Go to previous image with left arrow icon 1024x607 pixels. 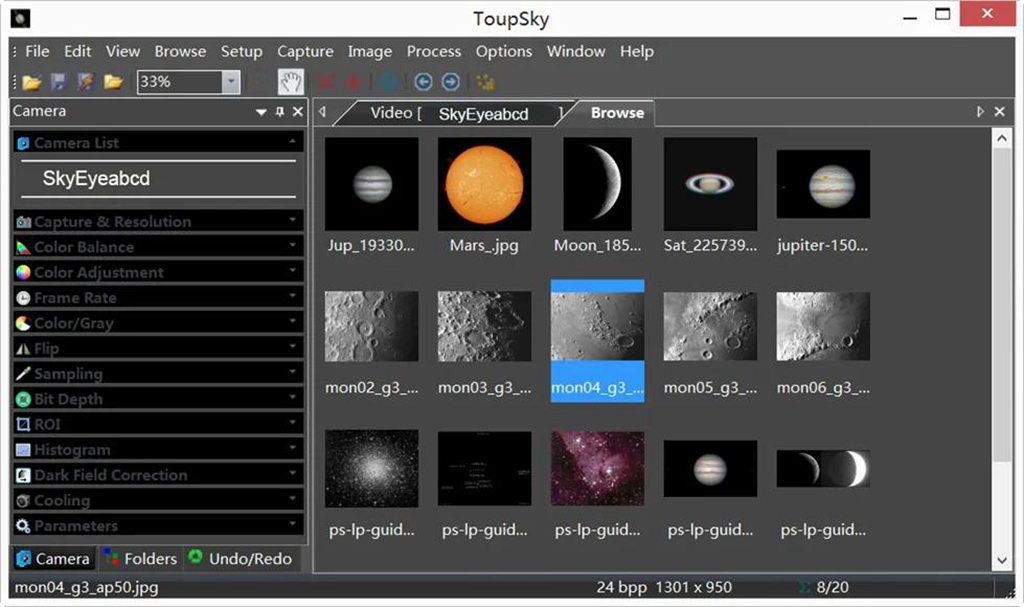(x=423, y=82)
